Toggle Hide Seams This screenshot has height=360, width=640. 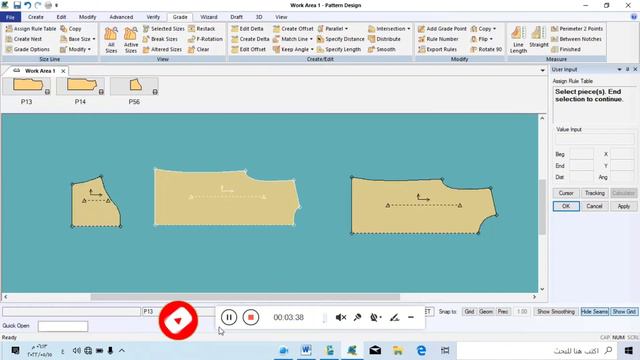[594, 311]
